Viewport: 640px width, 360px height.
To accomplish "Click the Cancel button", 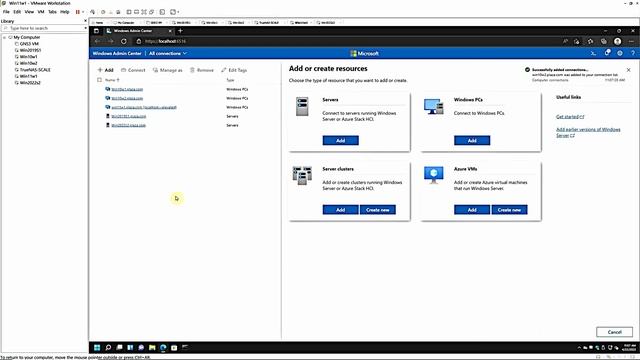I will (614, 332).
